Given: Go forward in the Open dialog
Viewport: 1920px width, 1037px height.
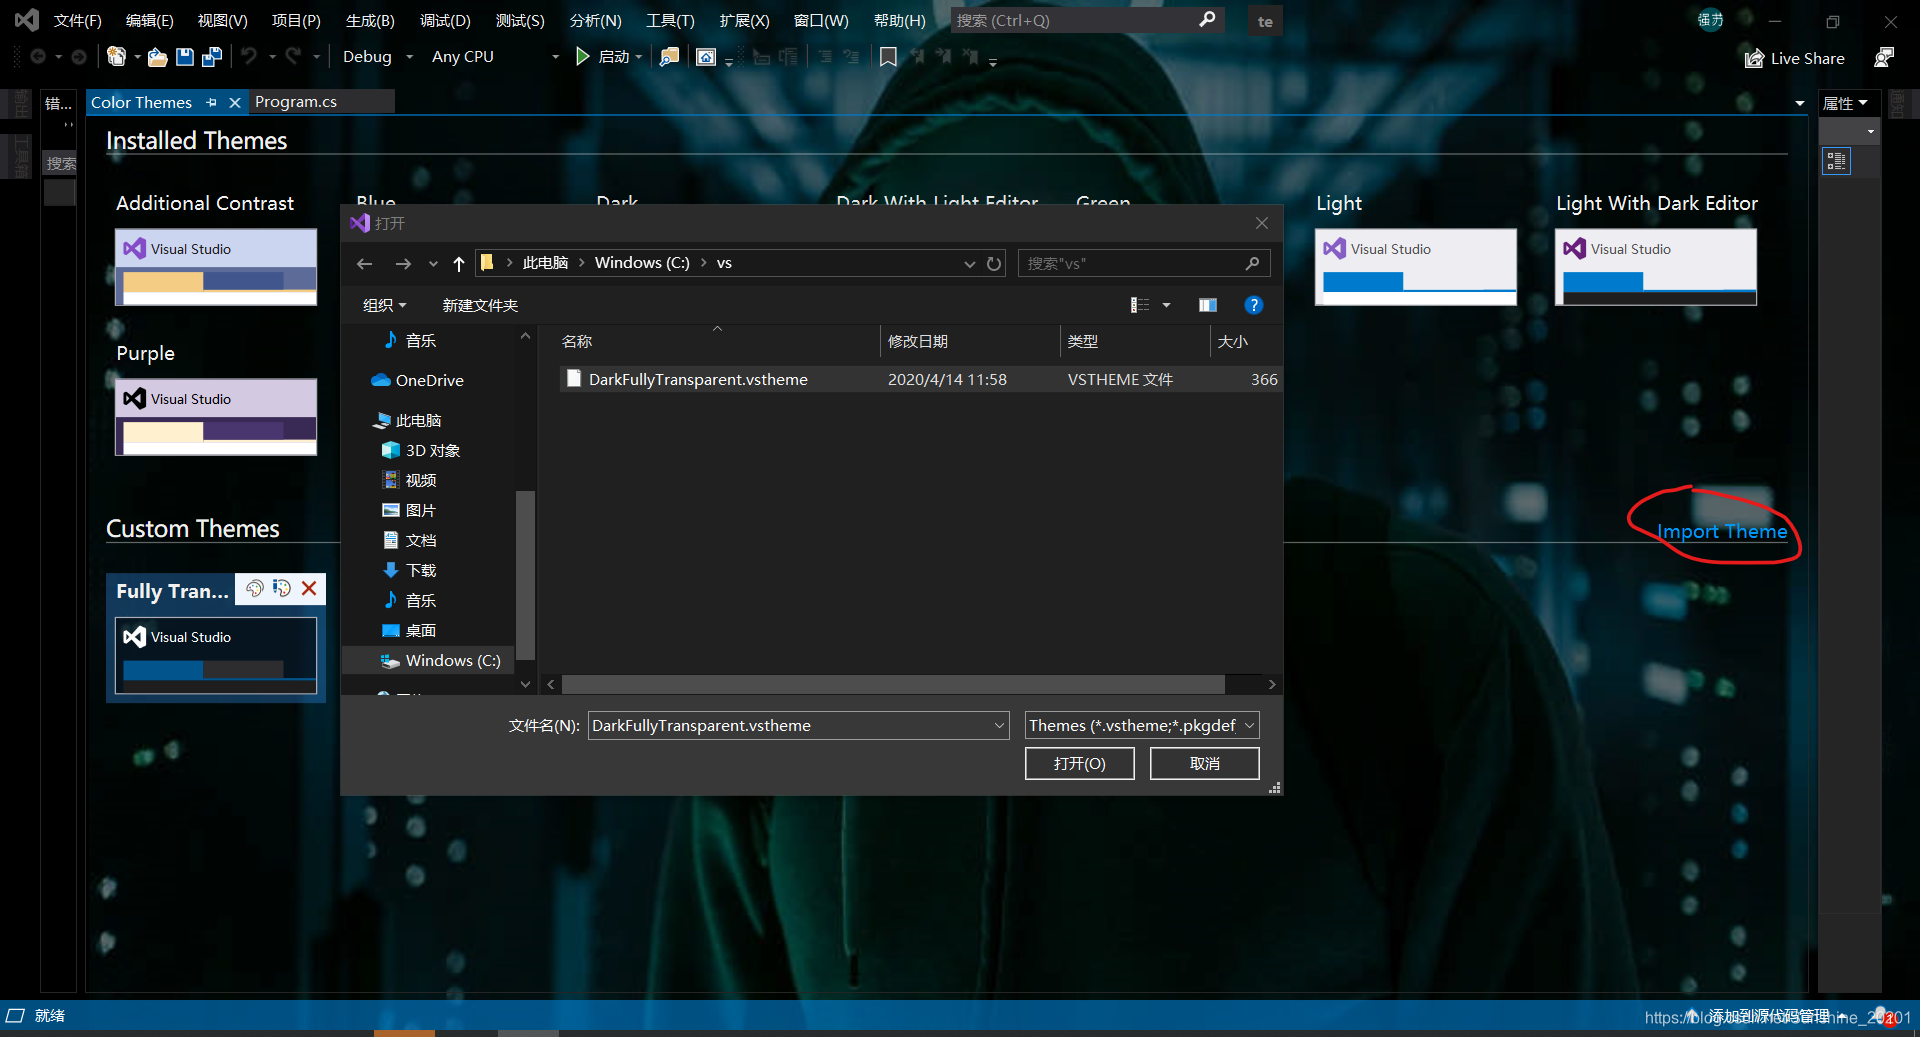Looking at the screenshot, I should [403, 263].
